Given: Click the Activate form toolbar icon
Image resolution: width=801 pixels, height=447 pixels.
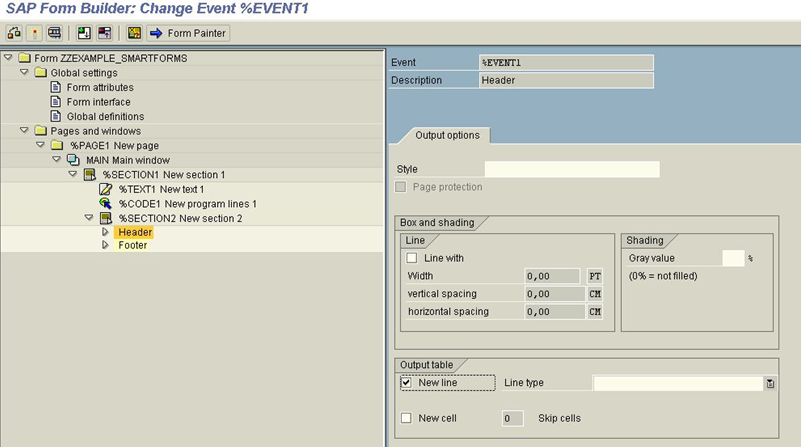Looking at the screenshot, I should [x=34, y=33].
